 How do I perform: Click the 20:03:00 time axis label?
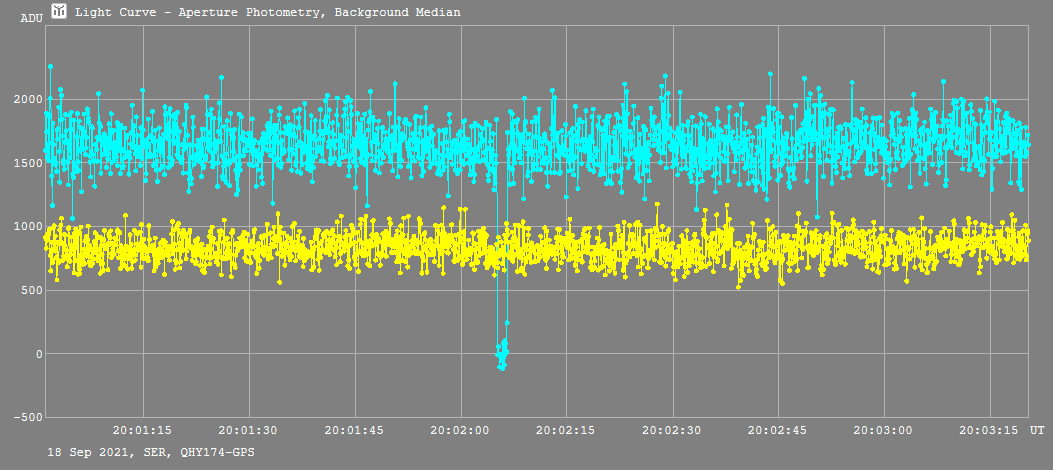(x=885, y=430)
